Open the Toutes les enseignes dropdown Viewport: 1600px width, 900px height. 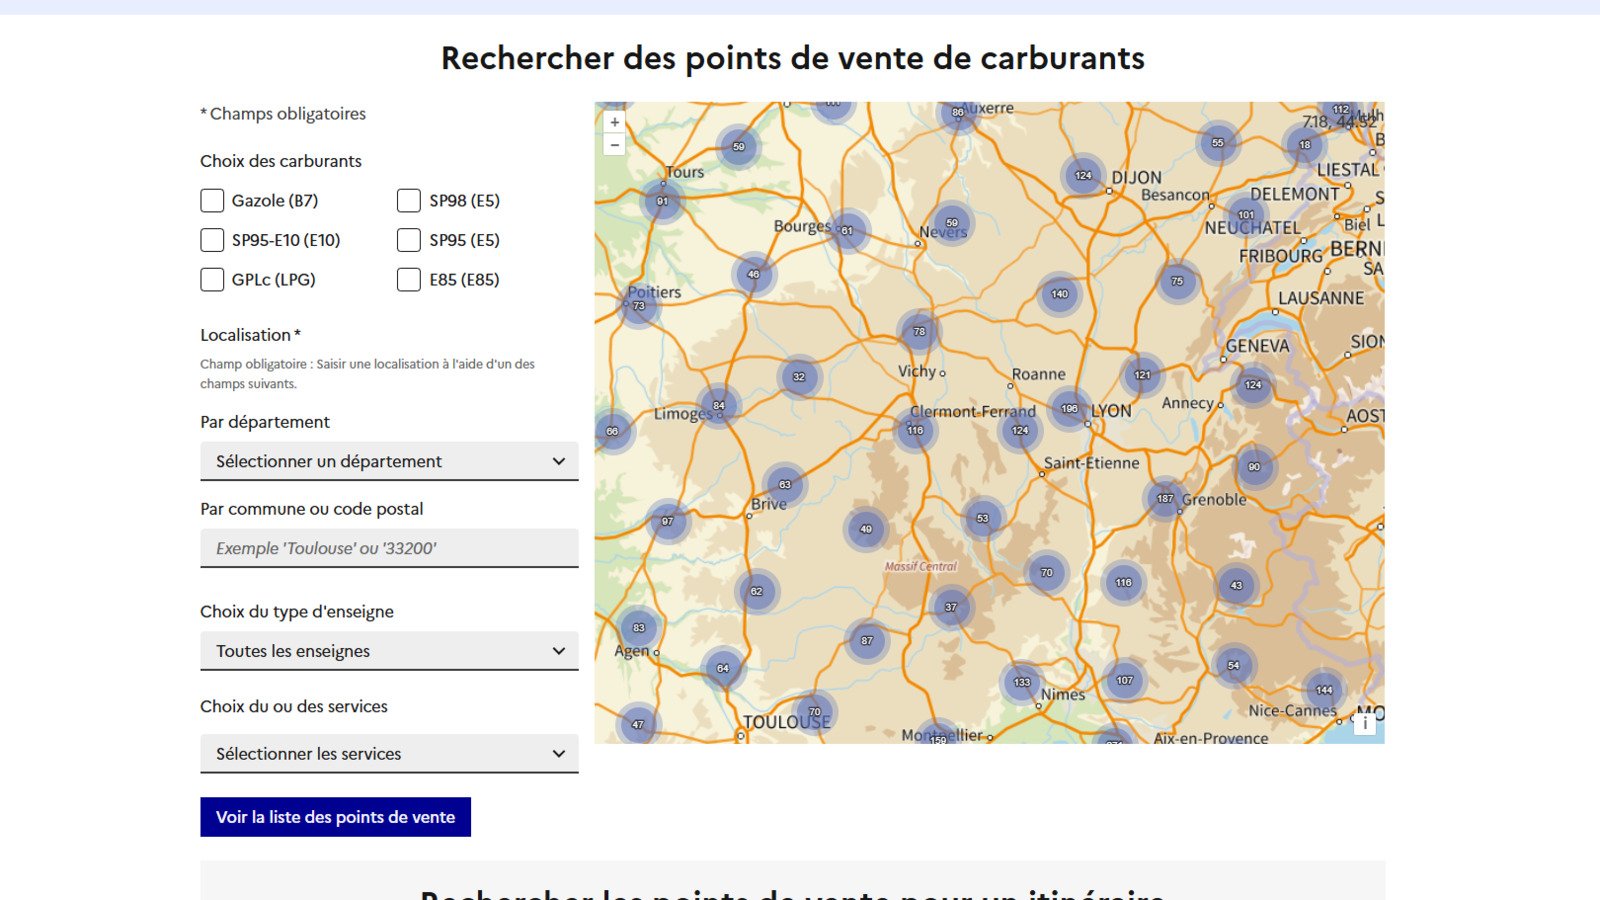click(389, 651)
